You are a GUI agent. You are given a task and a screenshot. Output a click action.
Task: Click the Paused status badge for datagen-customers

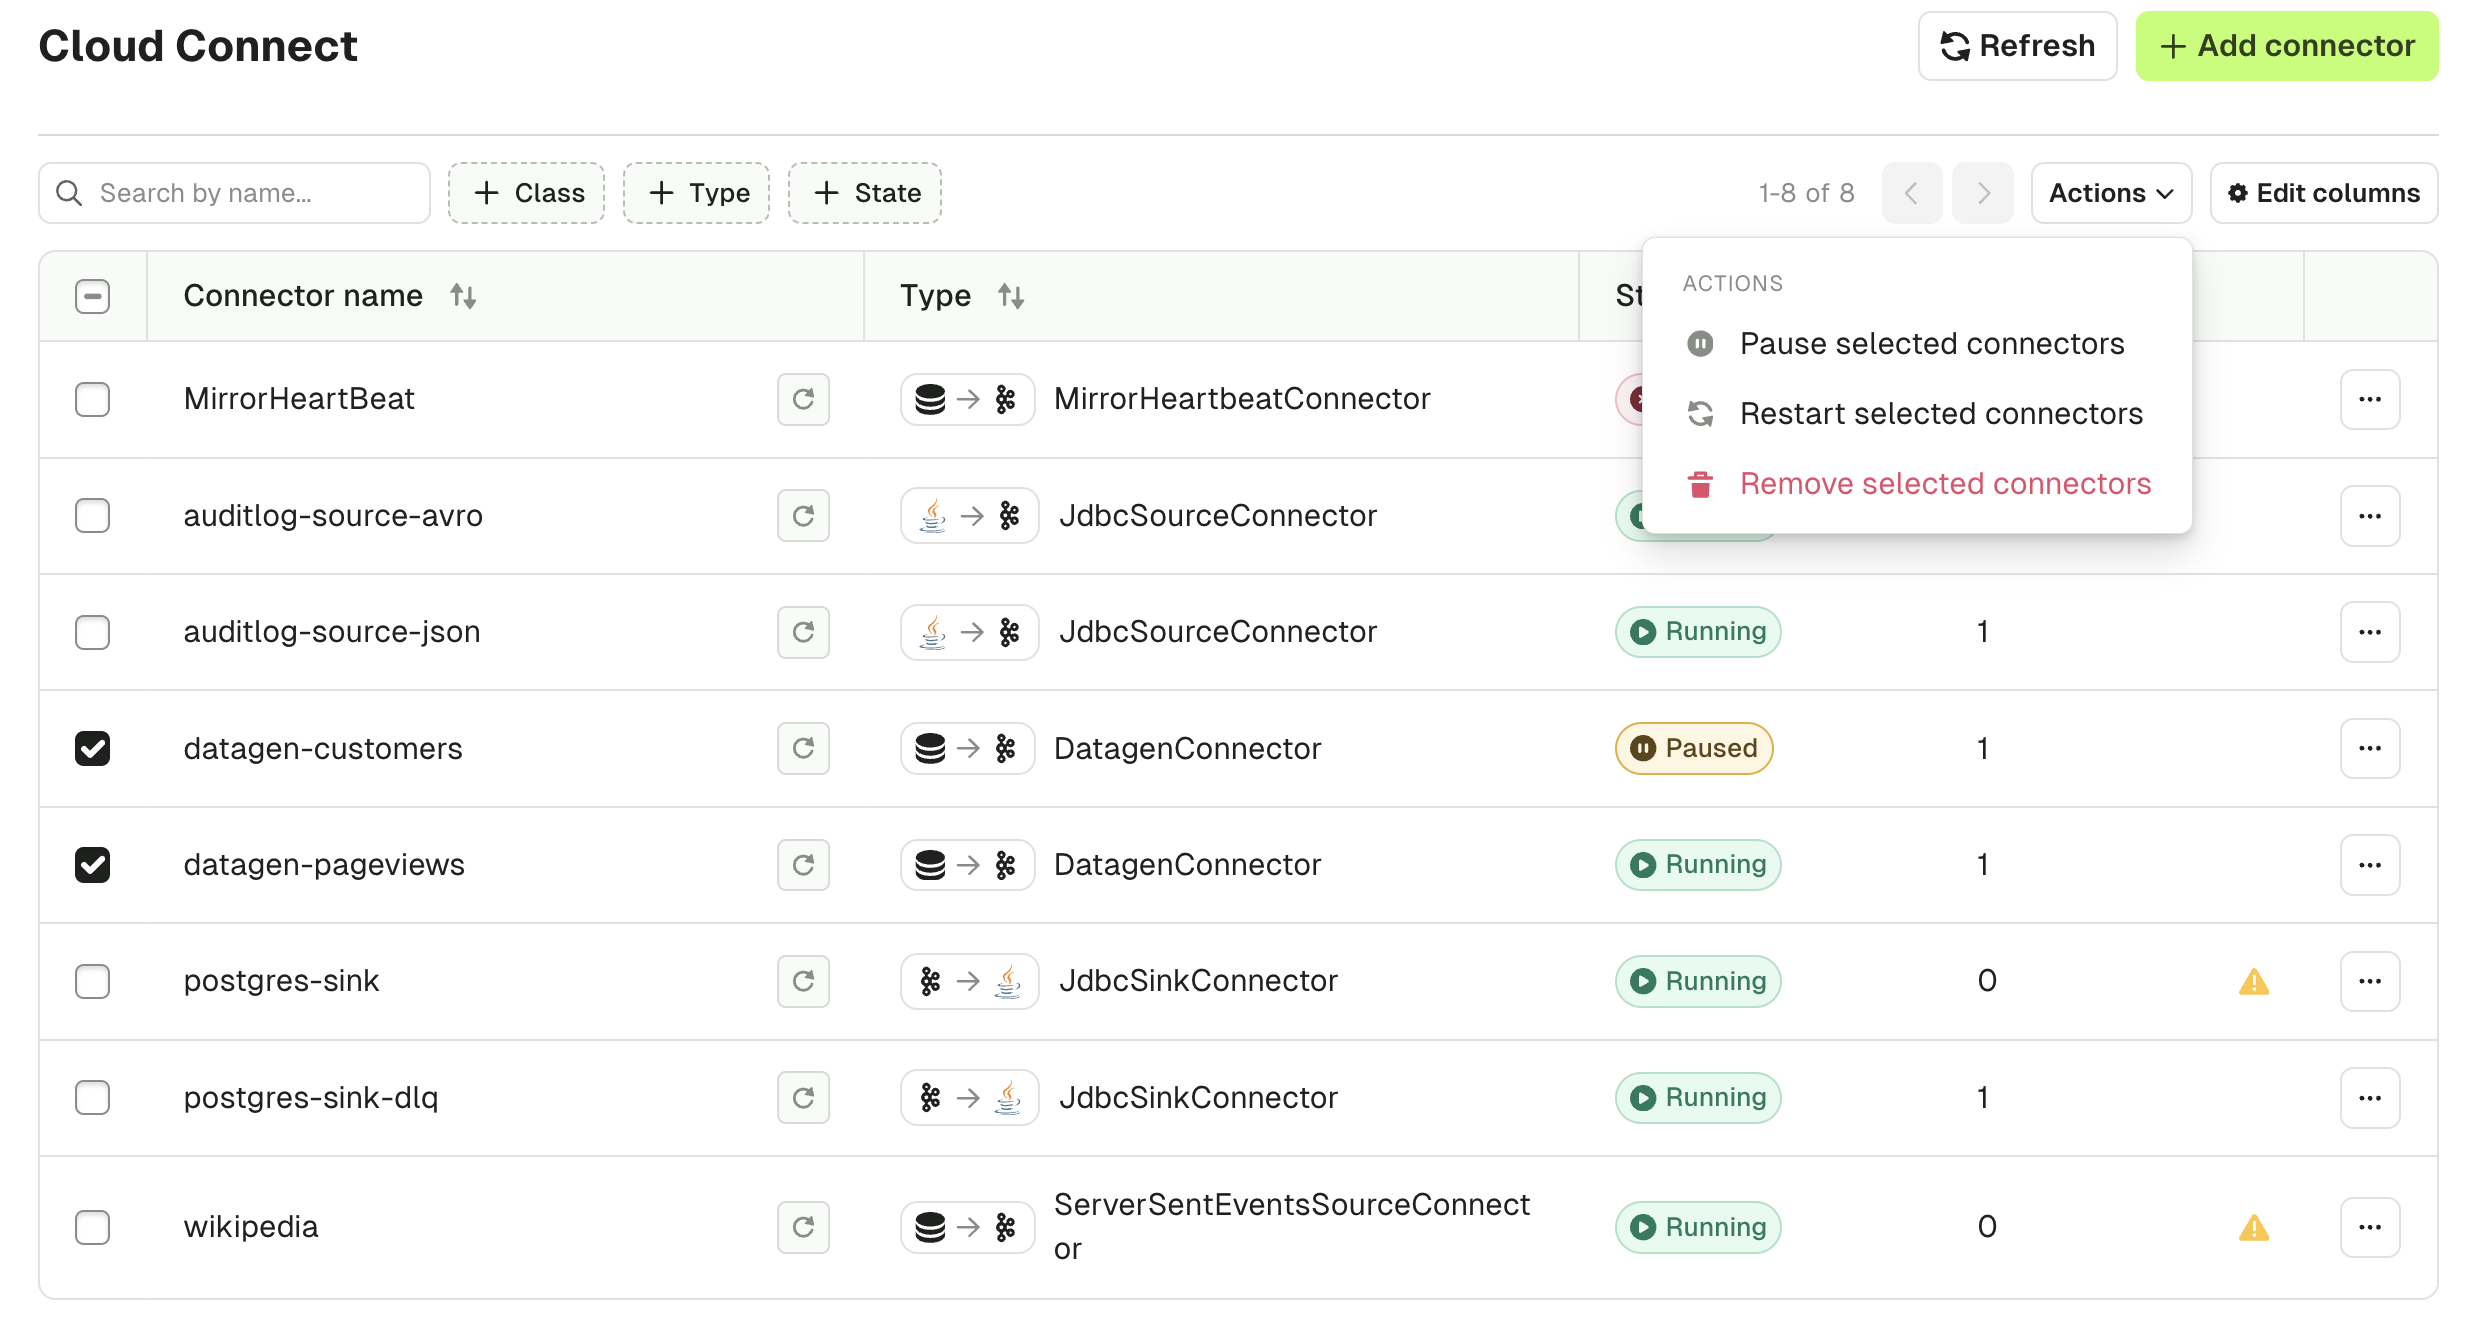[1694, 748]
